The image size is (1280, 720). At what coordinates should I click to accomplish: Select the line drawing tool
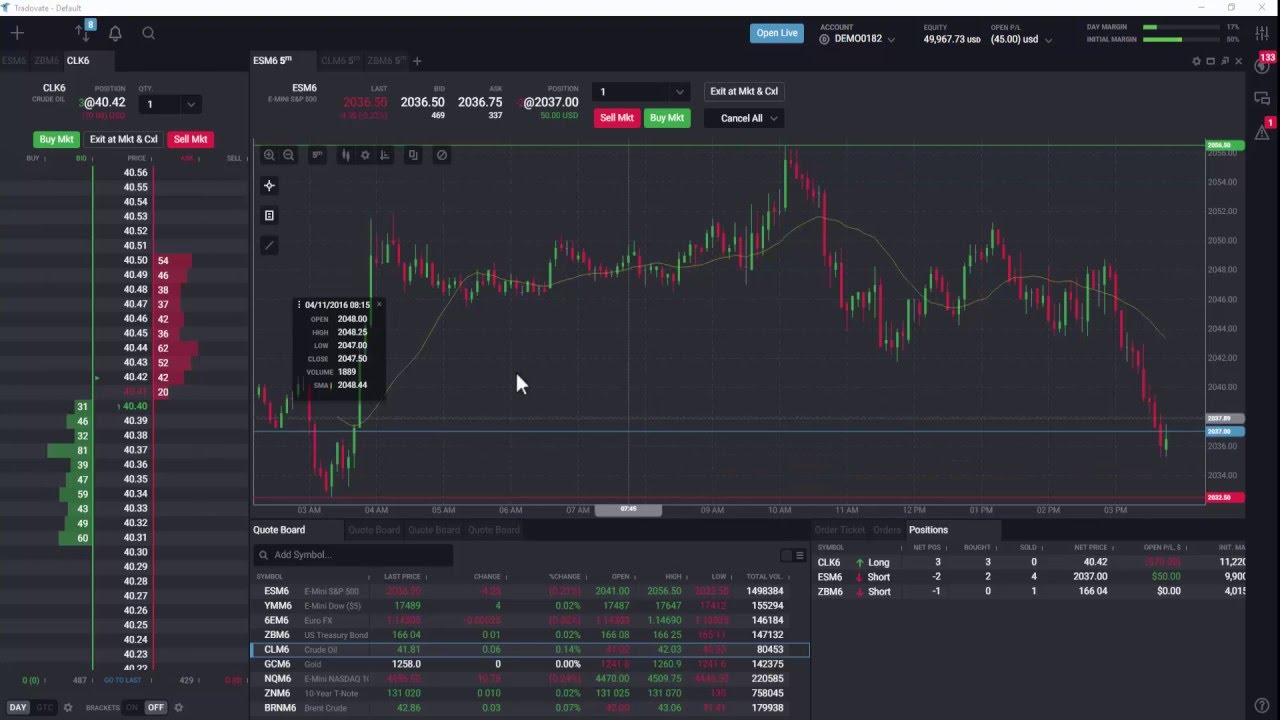tap(269, 245)
